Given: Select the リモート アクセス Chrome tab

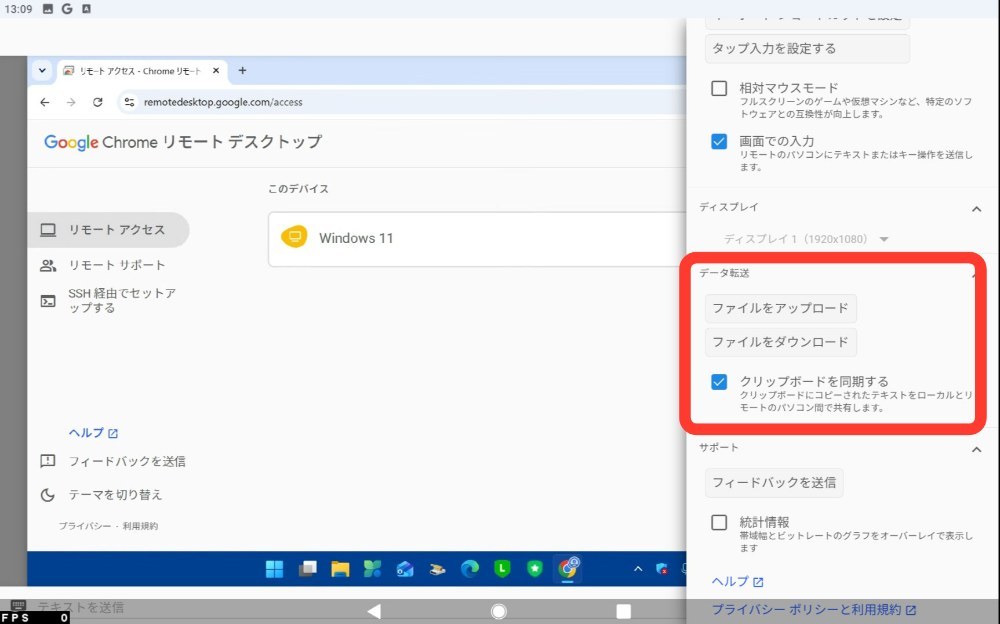Looking at the screenshot, I should click(142, 71).
